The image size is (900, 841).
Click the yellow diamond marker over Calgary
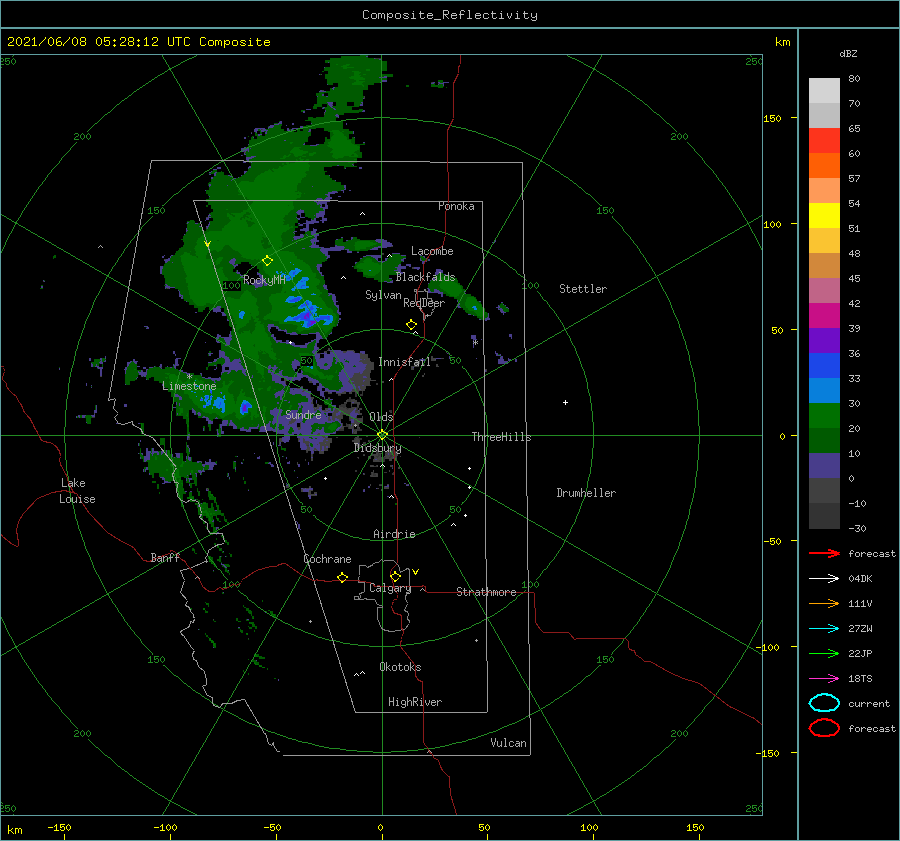[395, 576]
